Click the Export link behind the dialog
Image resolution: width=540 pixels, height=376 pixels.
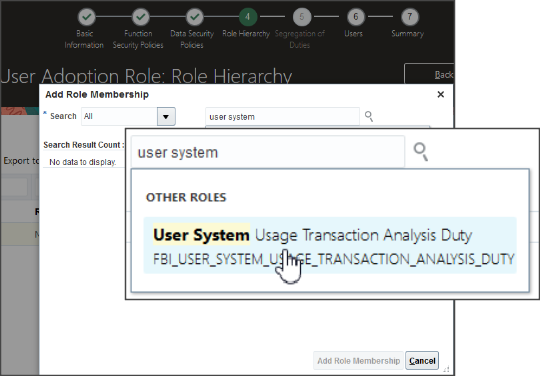(x=21, y=161)
